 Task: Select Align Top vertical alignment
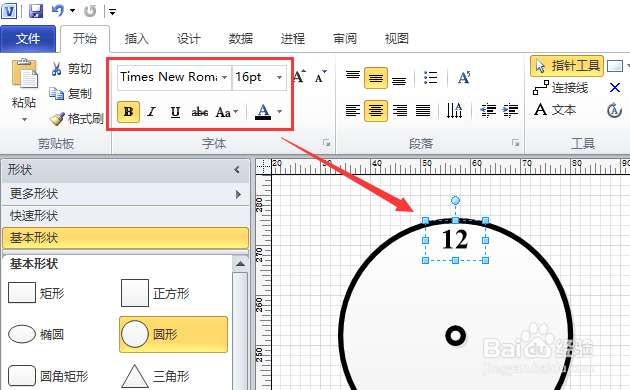tap(353, 77)
